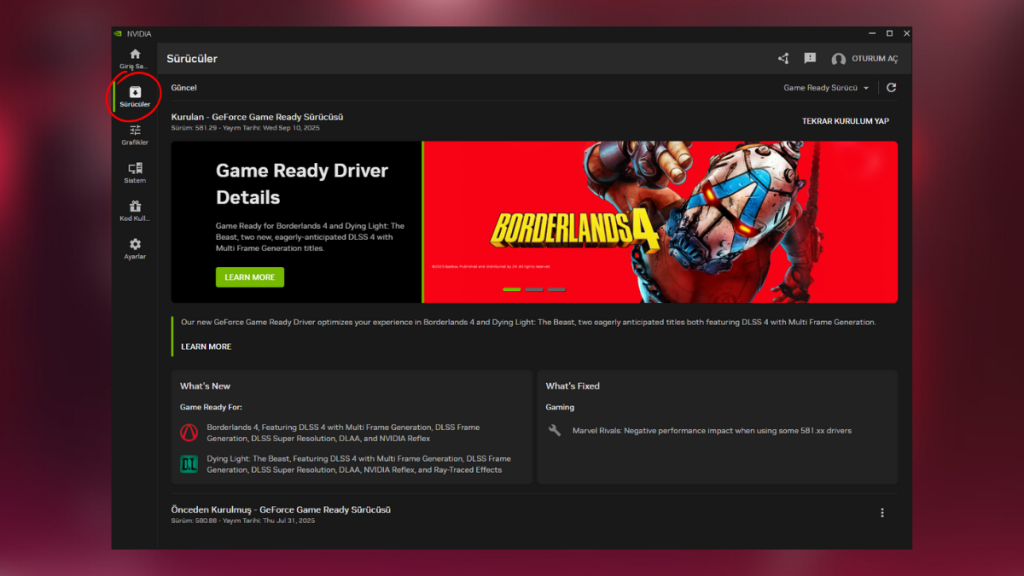Screen dimensions: 1024x576
Task: Open Ayarlar settings gear
Action: 135,244
